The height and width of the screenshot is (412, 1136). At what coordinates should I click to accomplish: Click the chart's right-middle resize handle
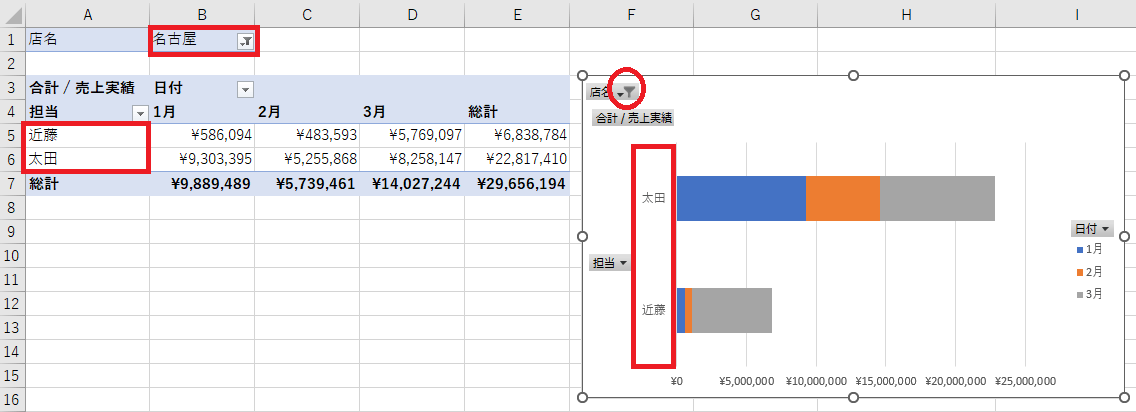tap(1124, 237)
